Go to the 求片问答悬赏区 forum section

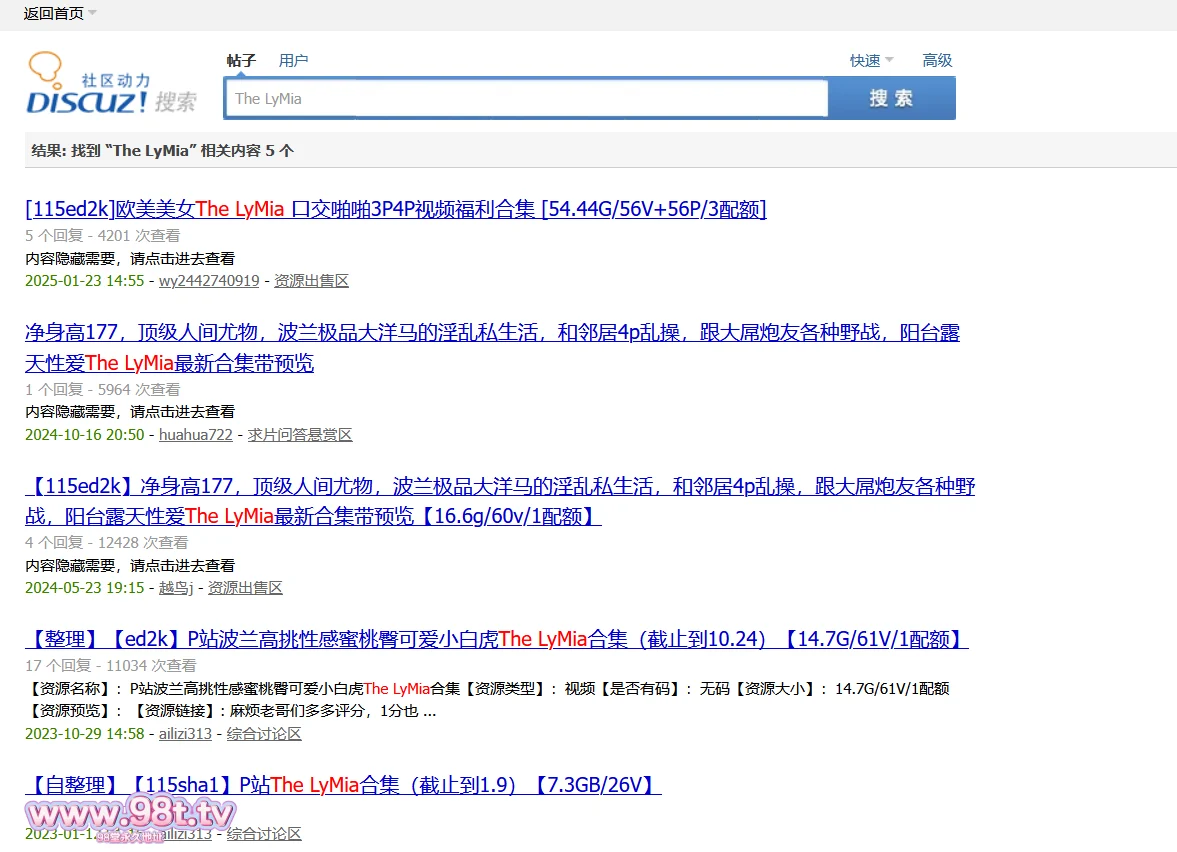click(x=300, y=435)
